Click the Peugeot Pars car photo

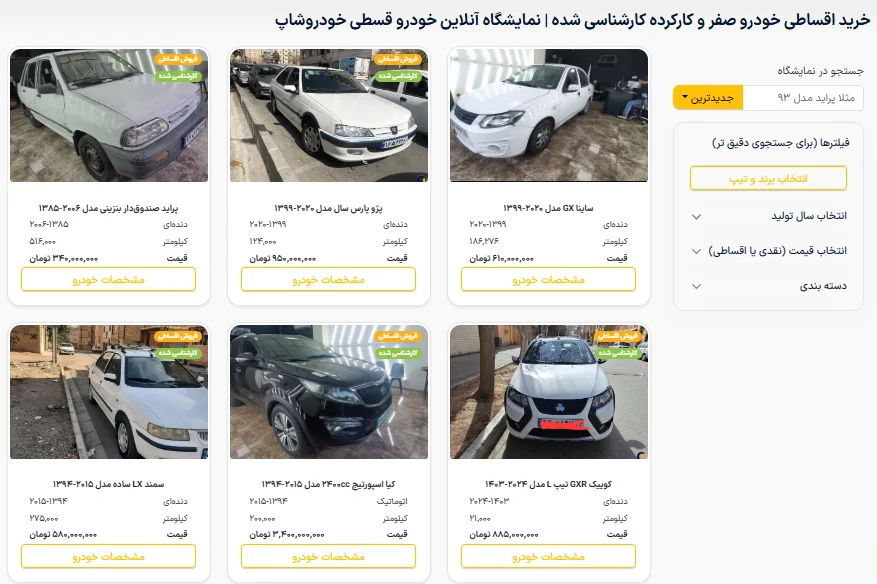coord(329,115)
